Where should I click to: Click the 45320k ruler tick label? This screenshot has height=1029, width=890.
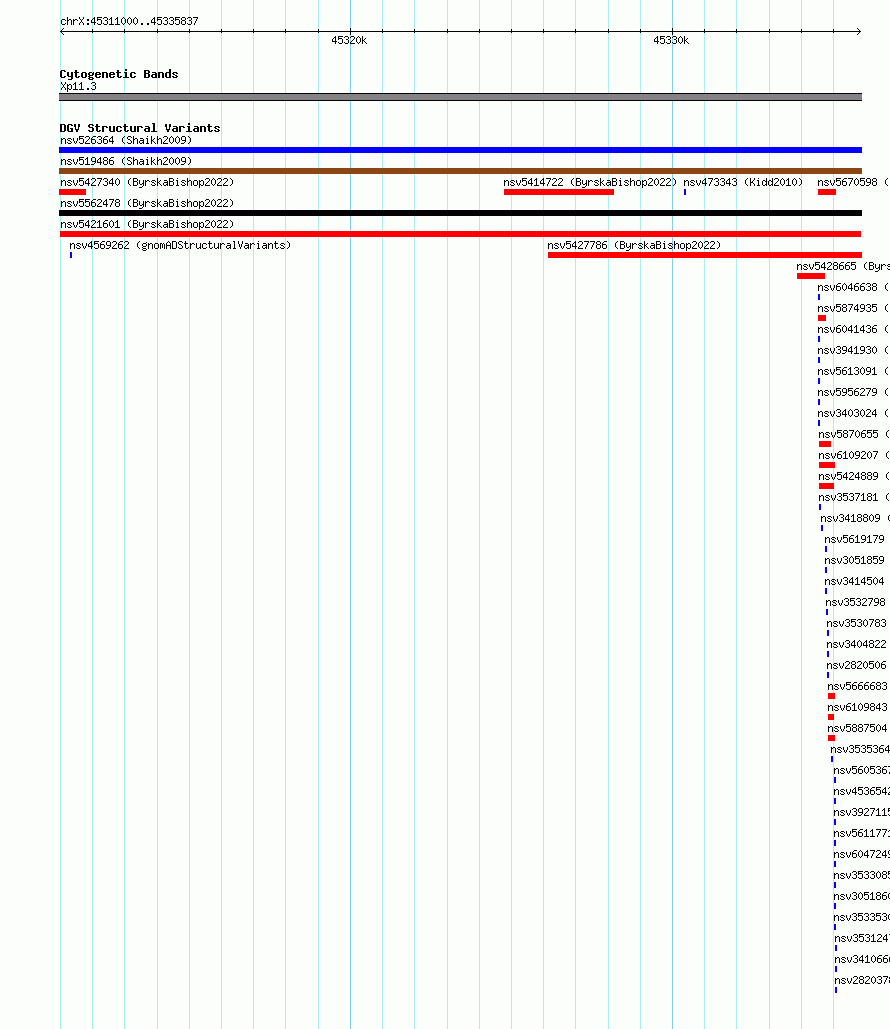(349, 41)
